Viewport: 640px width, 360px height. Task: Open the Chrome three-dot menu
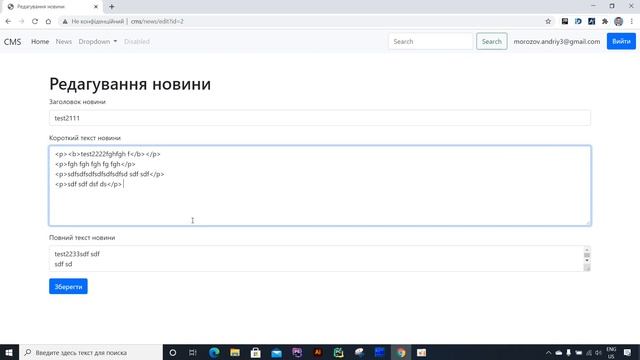(x=631, y=21)
